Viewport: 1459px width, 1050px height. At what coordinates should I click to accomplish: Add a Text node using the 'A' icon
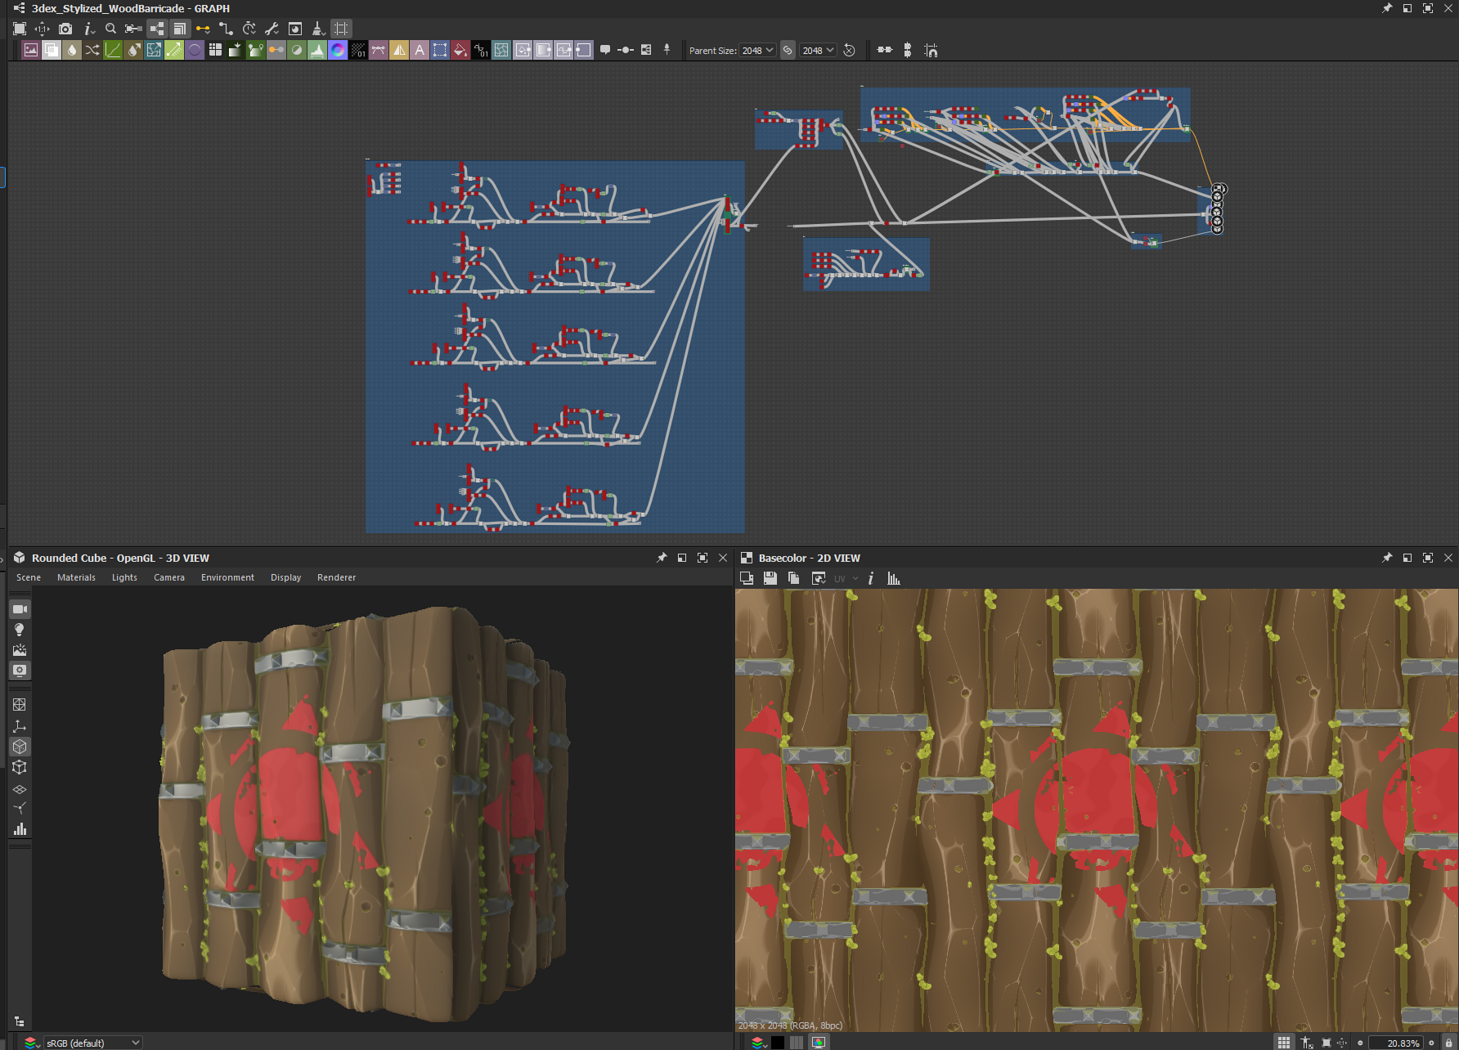420,50
